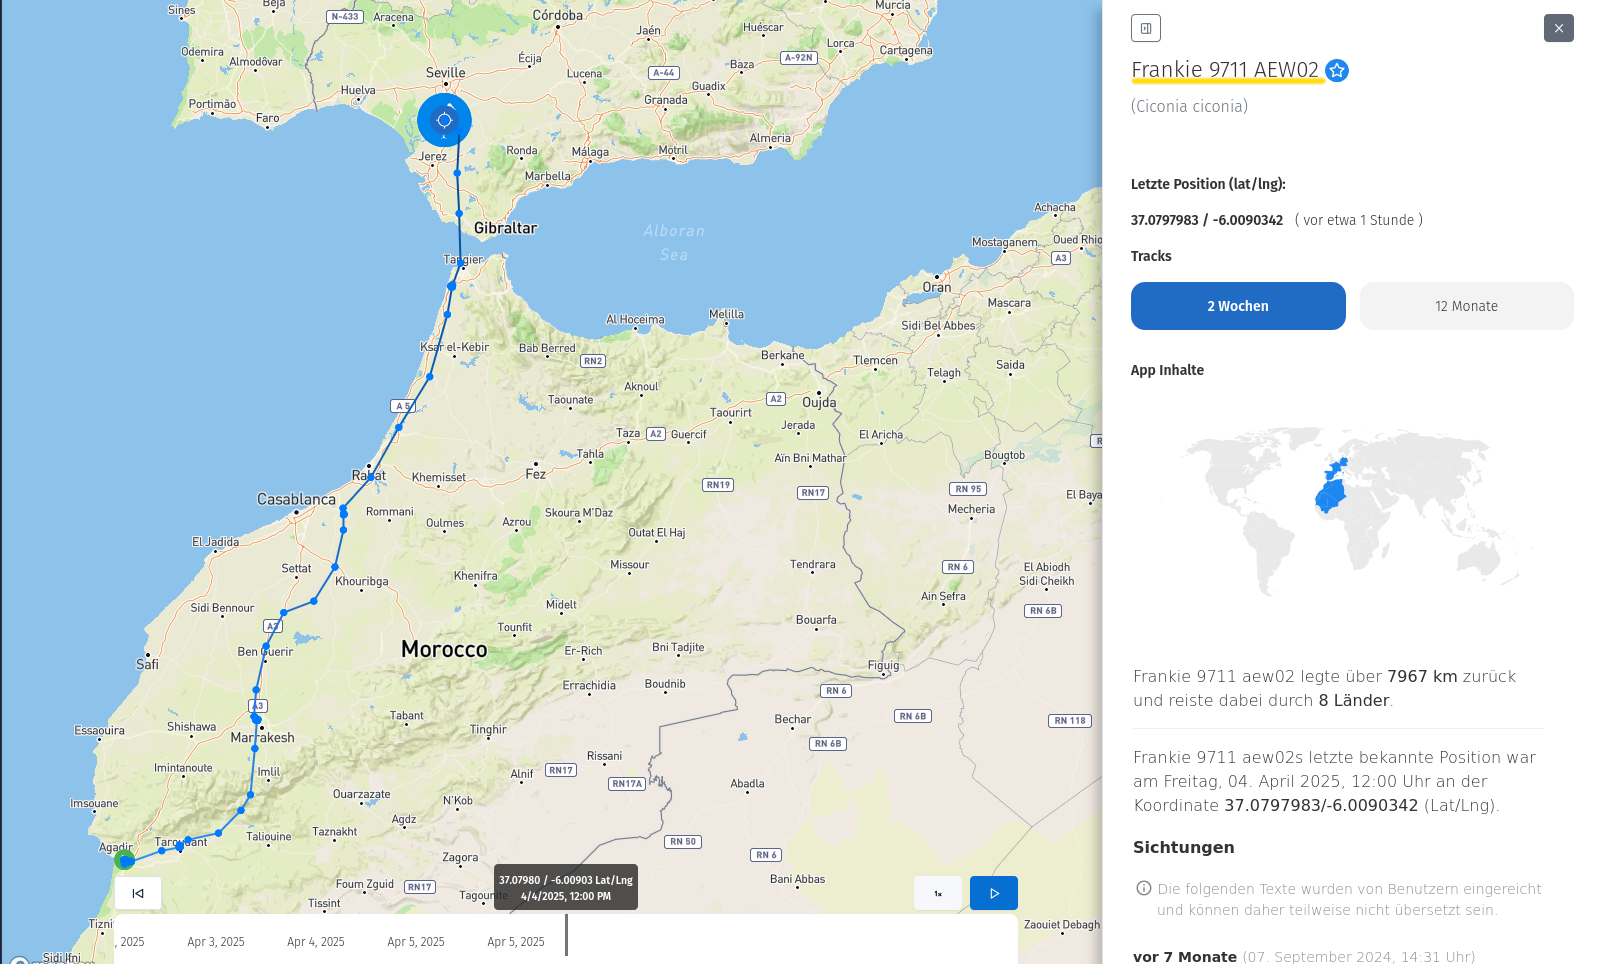This screenshot has height=964, width=1602.
Task: Click the track point at Tangier
Action: click(461, 263)
